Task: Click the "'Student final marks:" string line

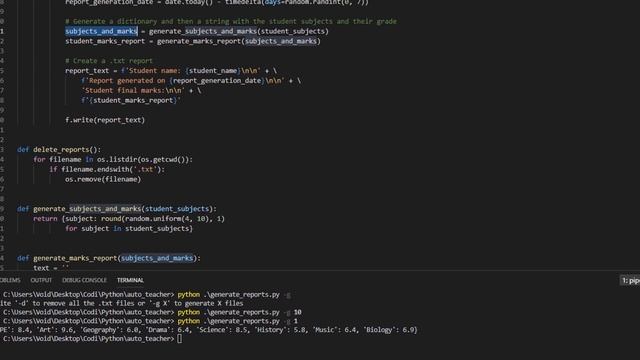Action: (x=141, y=91)
